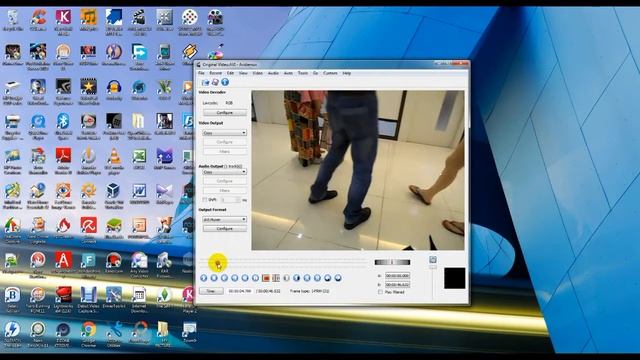
Task: Go to the first frame
Action: coord(307,278)
